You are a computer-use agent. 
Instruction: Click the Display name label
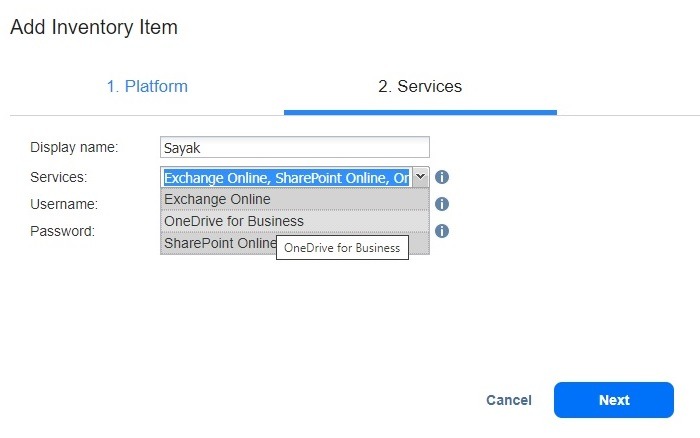tap(74, 147)
